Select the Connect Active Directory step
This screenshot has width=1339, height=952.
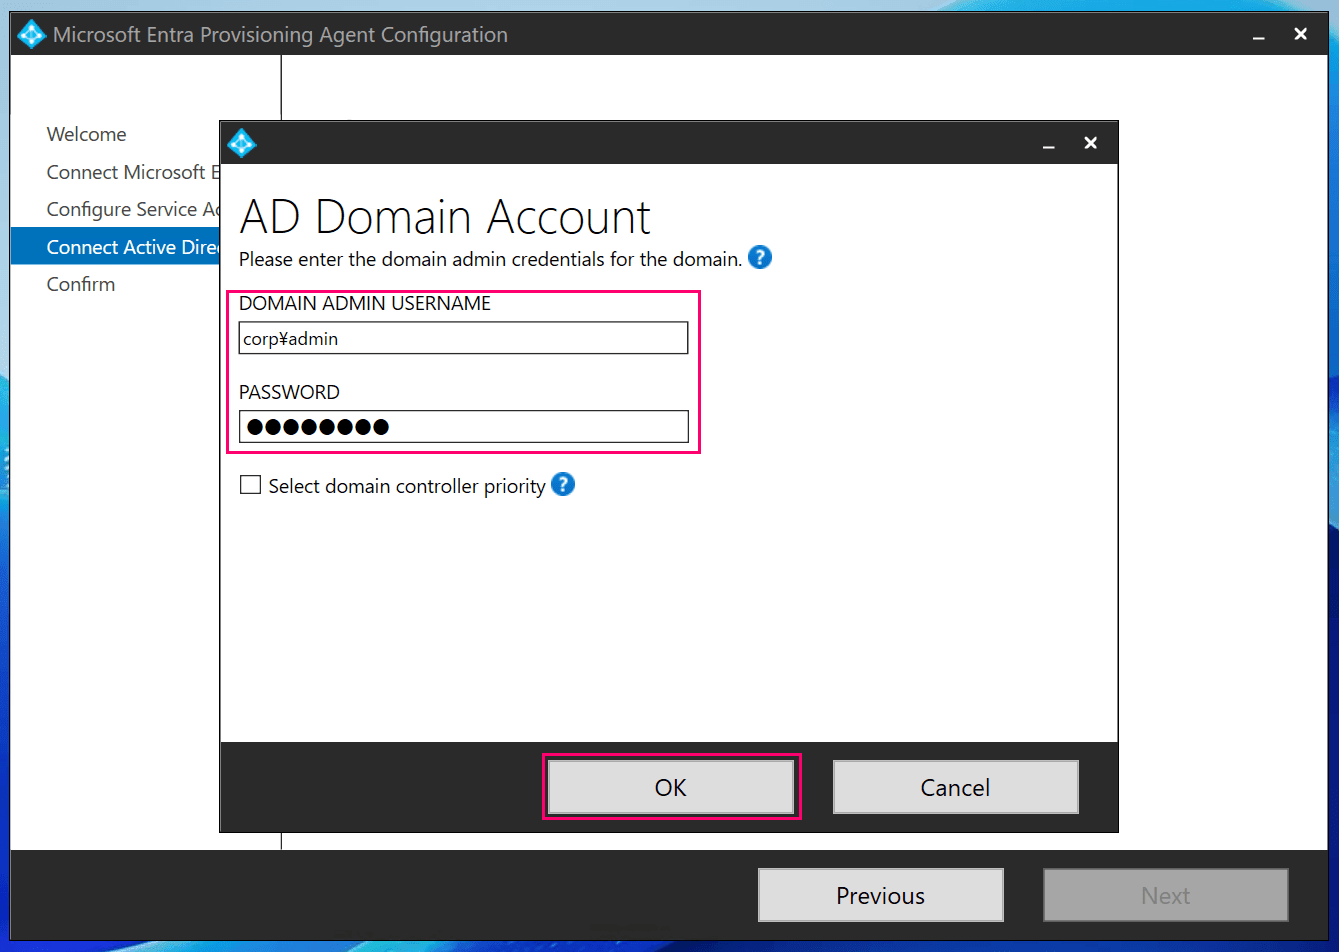(x=115, y=247)
